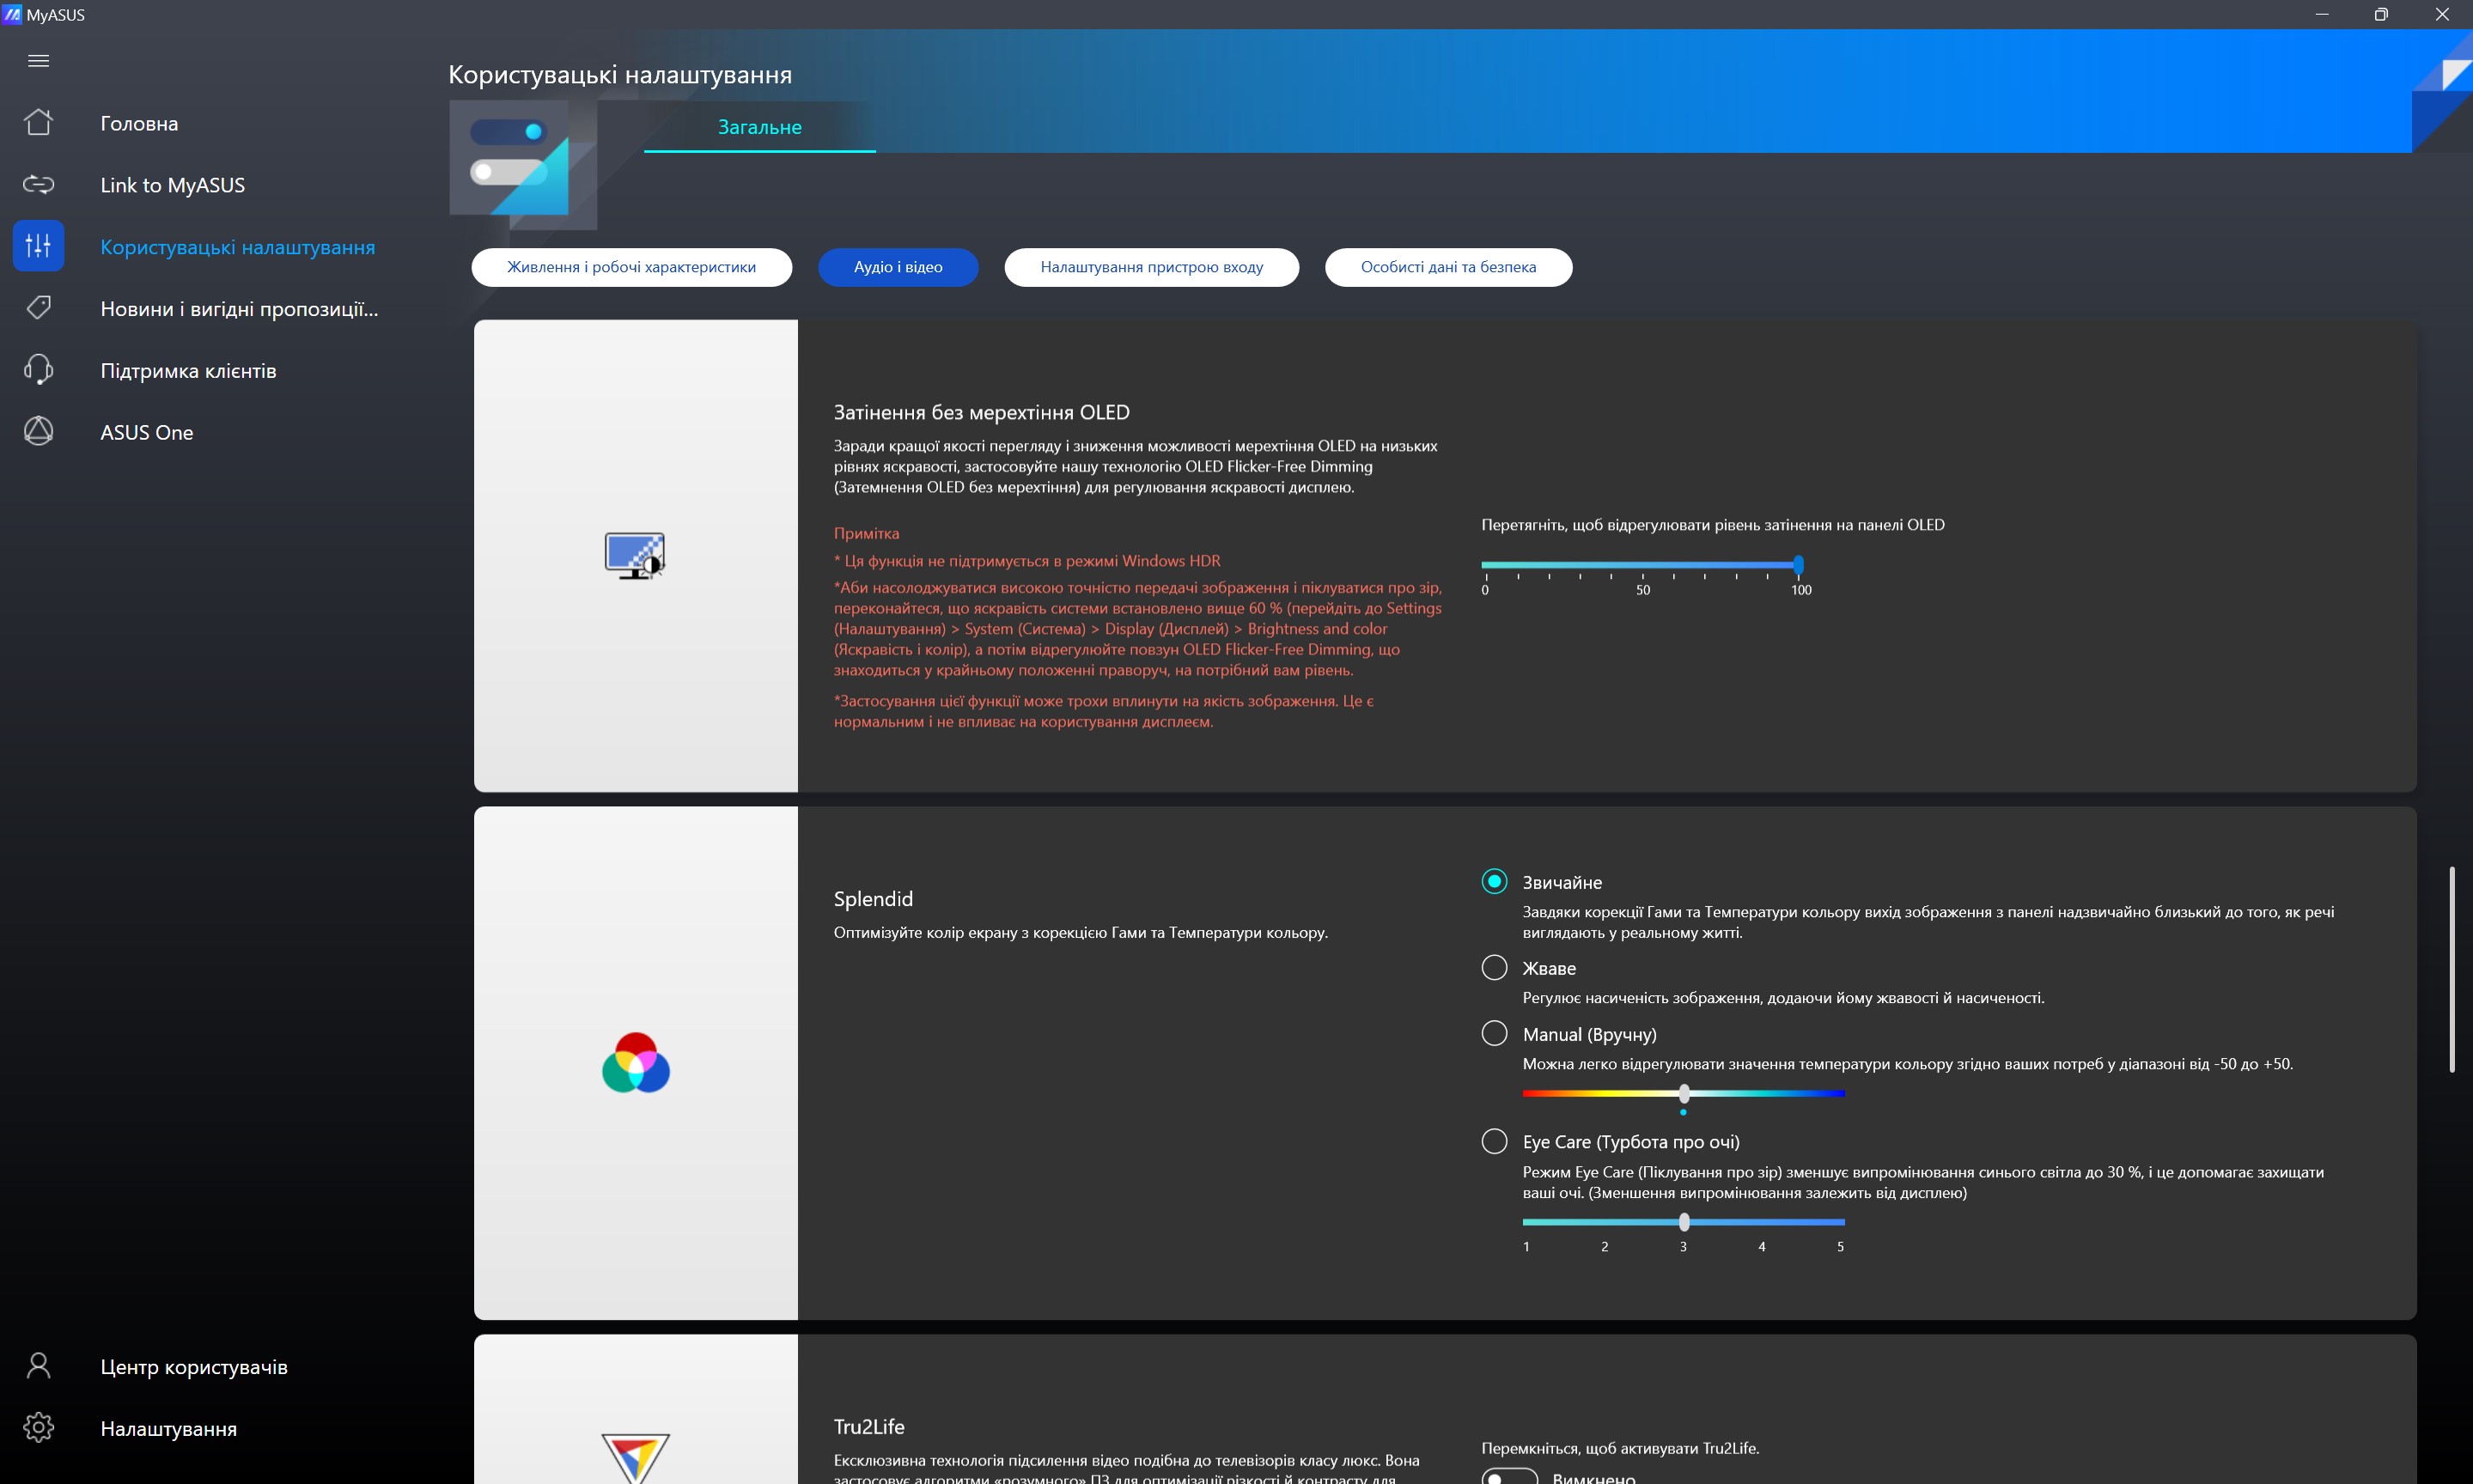Open the ASUS One icon

point(38,431)
